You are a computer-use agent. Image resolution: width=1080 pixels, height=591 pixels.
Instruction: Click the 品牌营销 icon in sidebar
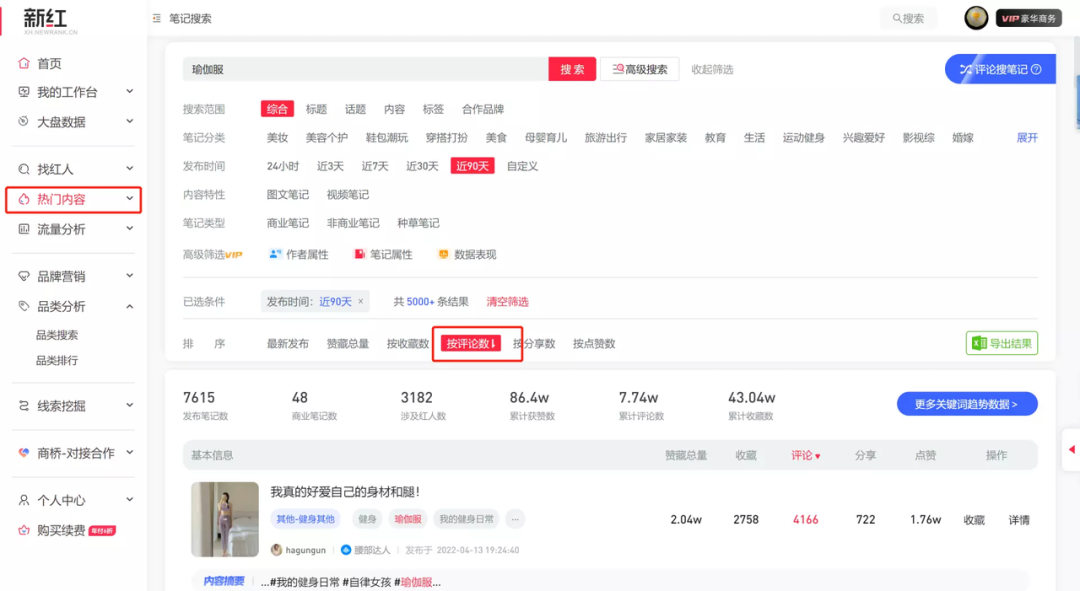24,276
